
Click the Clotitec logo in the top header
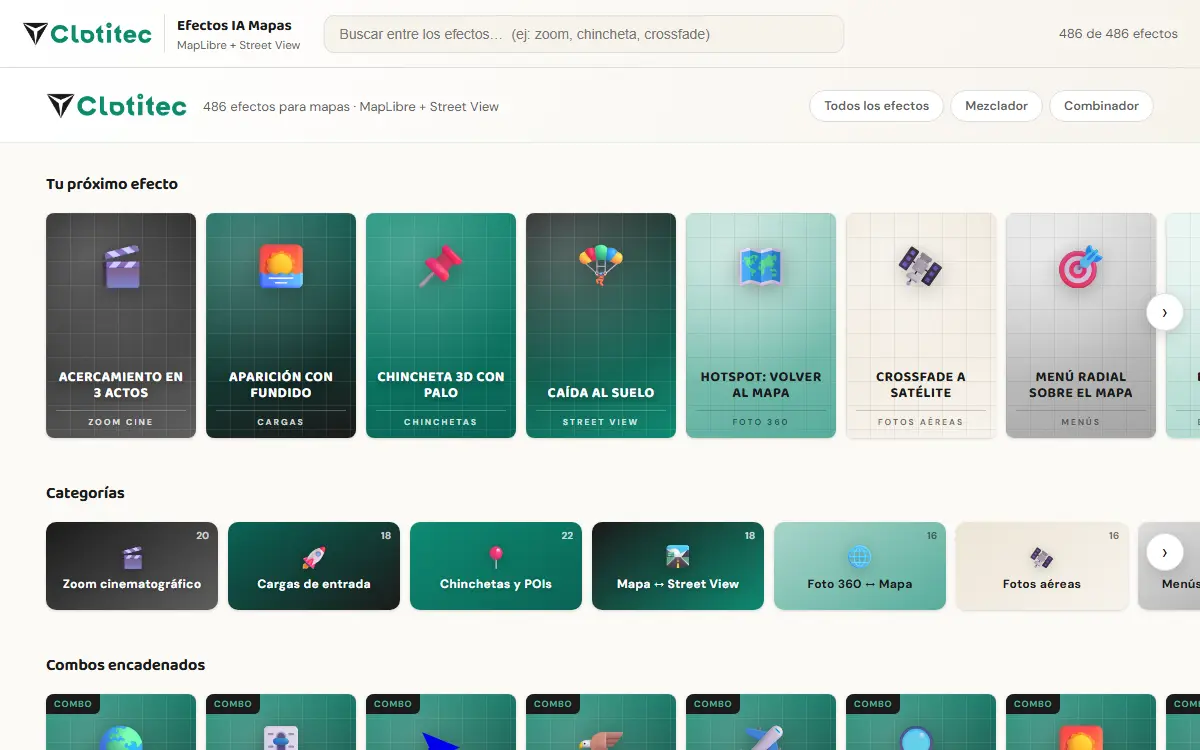tap(88, 34)
